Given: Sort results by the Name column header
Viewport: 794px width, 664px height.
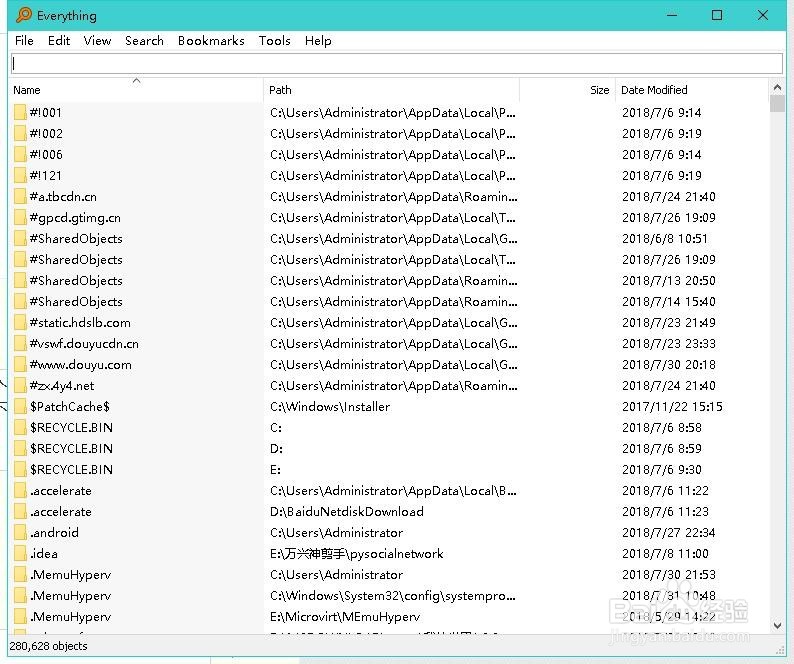Looking at the screenshot, I should tap(136, 90).
